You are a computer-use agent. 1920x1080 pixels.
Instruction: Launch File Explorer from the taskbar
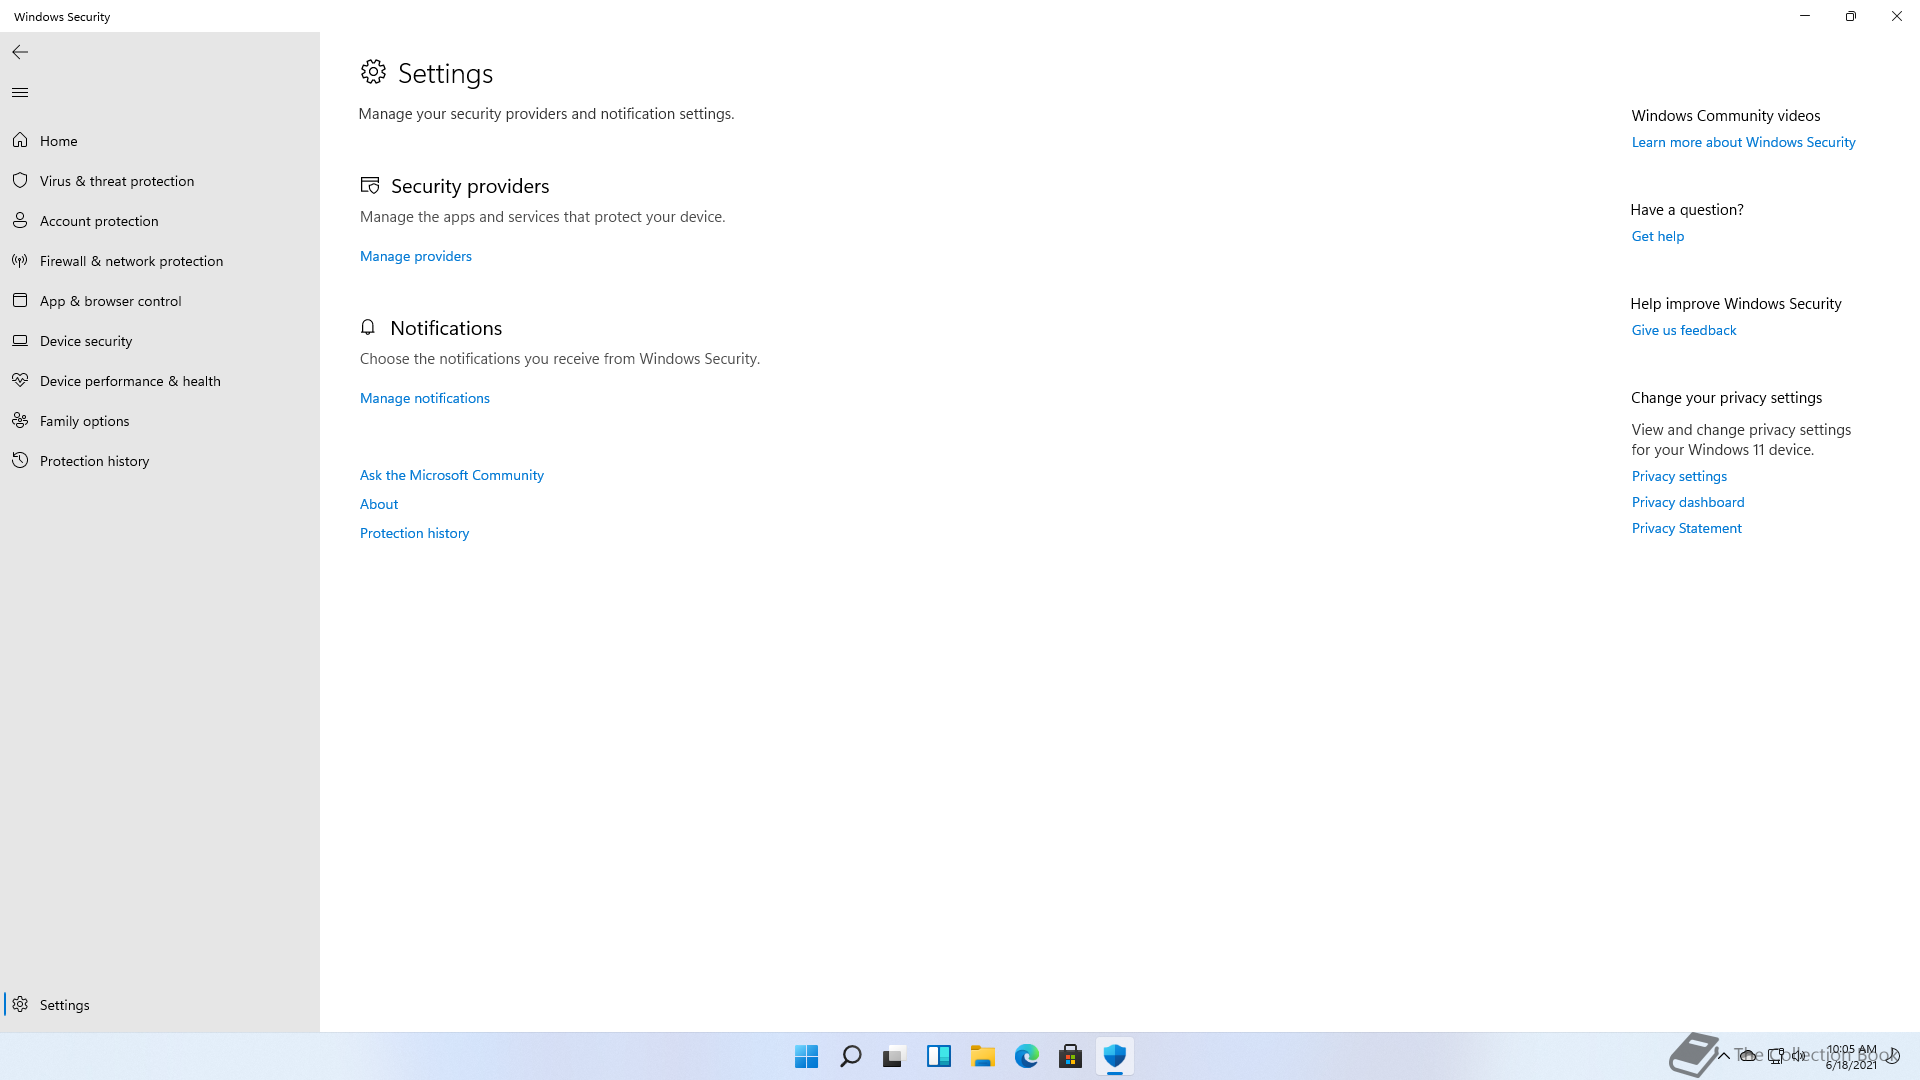[982, 1056]
